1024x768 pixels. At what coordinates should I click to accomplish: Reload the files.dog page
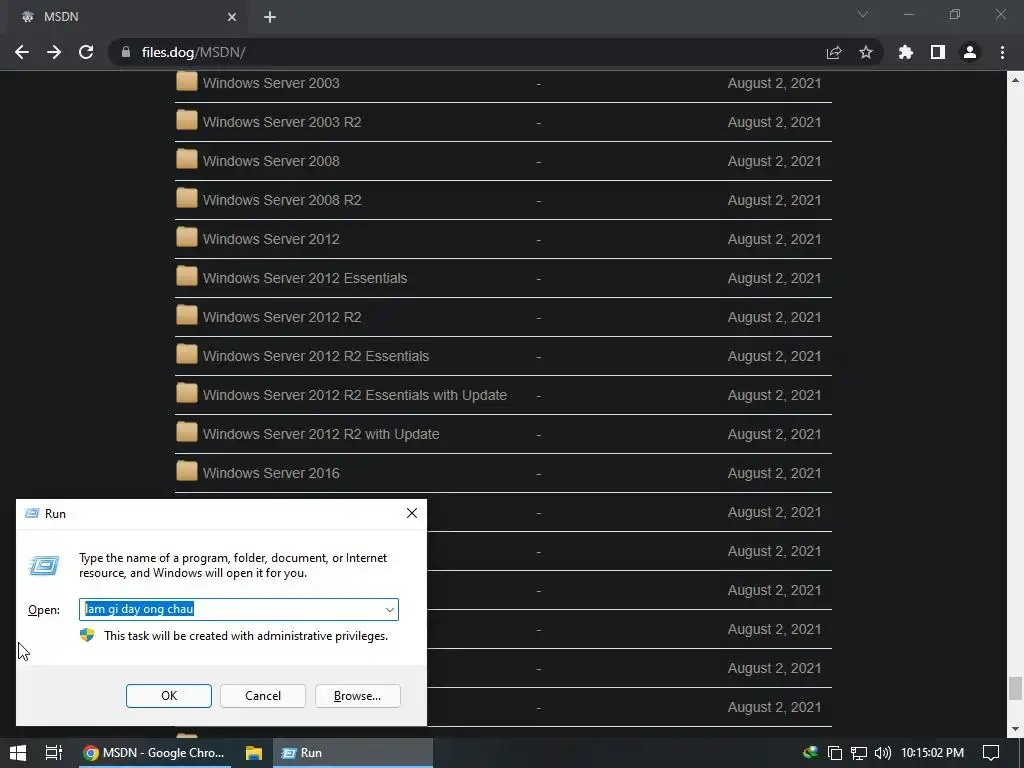(x=86, y=52)
